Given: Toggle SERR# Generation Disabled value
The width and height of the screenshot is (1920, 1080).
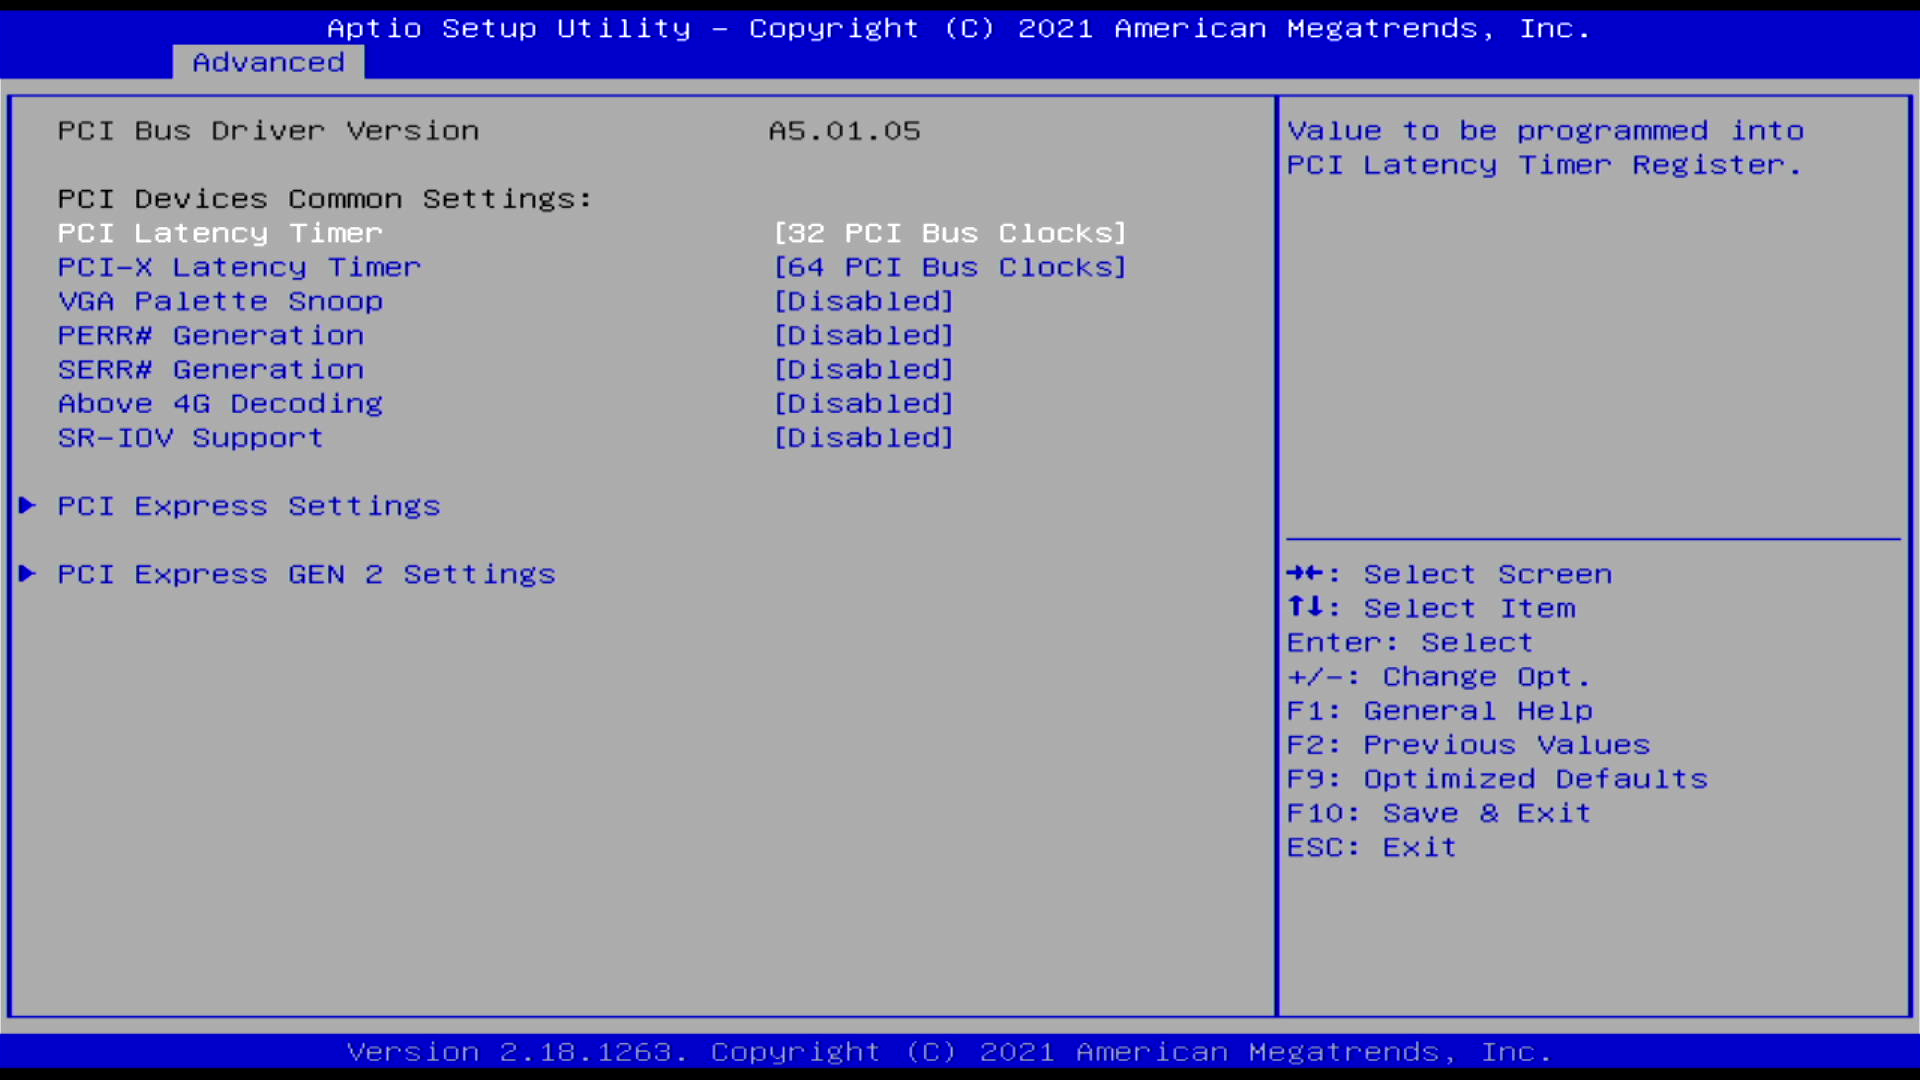Looking at the screenshot, I should (863, 369).
